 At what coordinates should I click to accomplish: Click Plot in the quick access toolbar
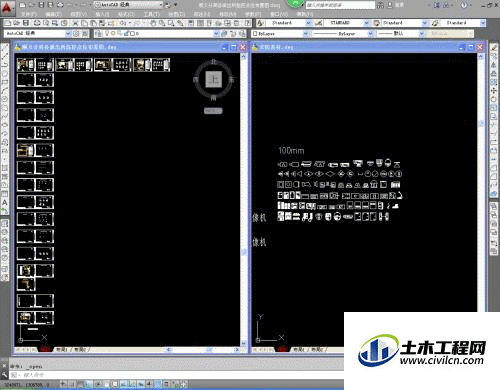coord(61,5)
